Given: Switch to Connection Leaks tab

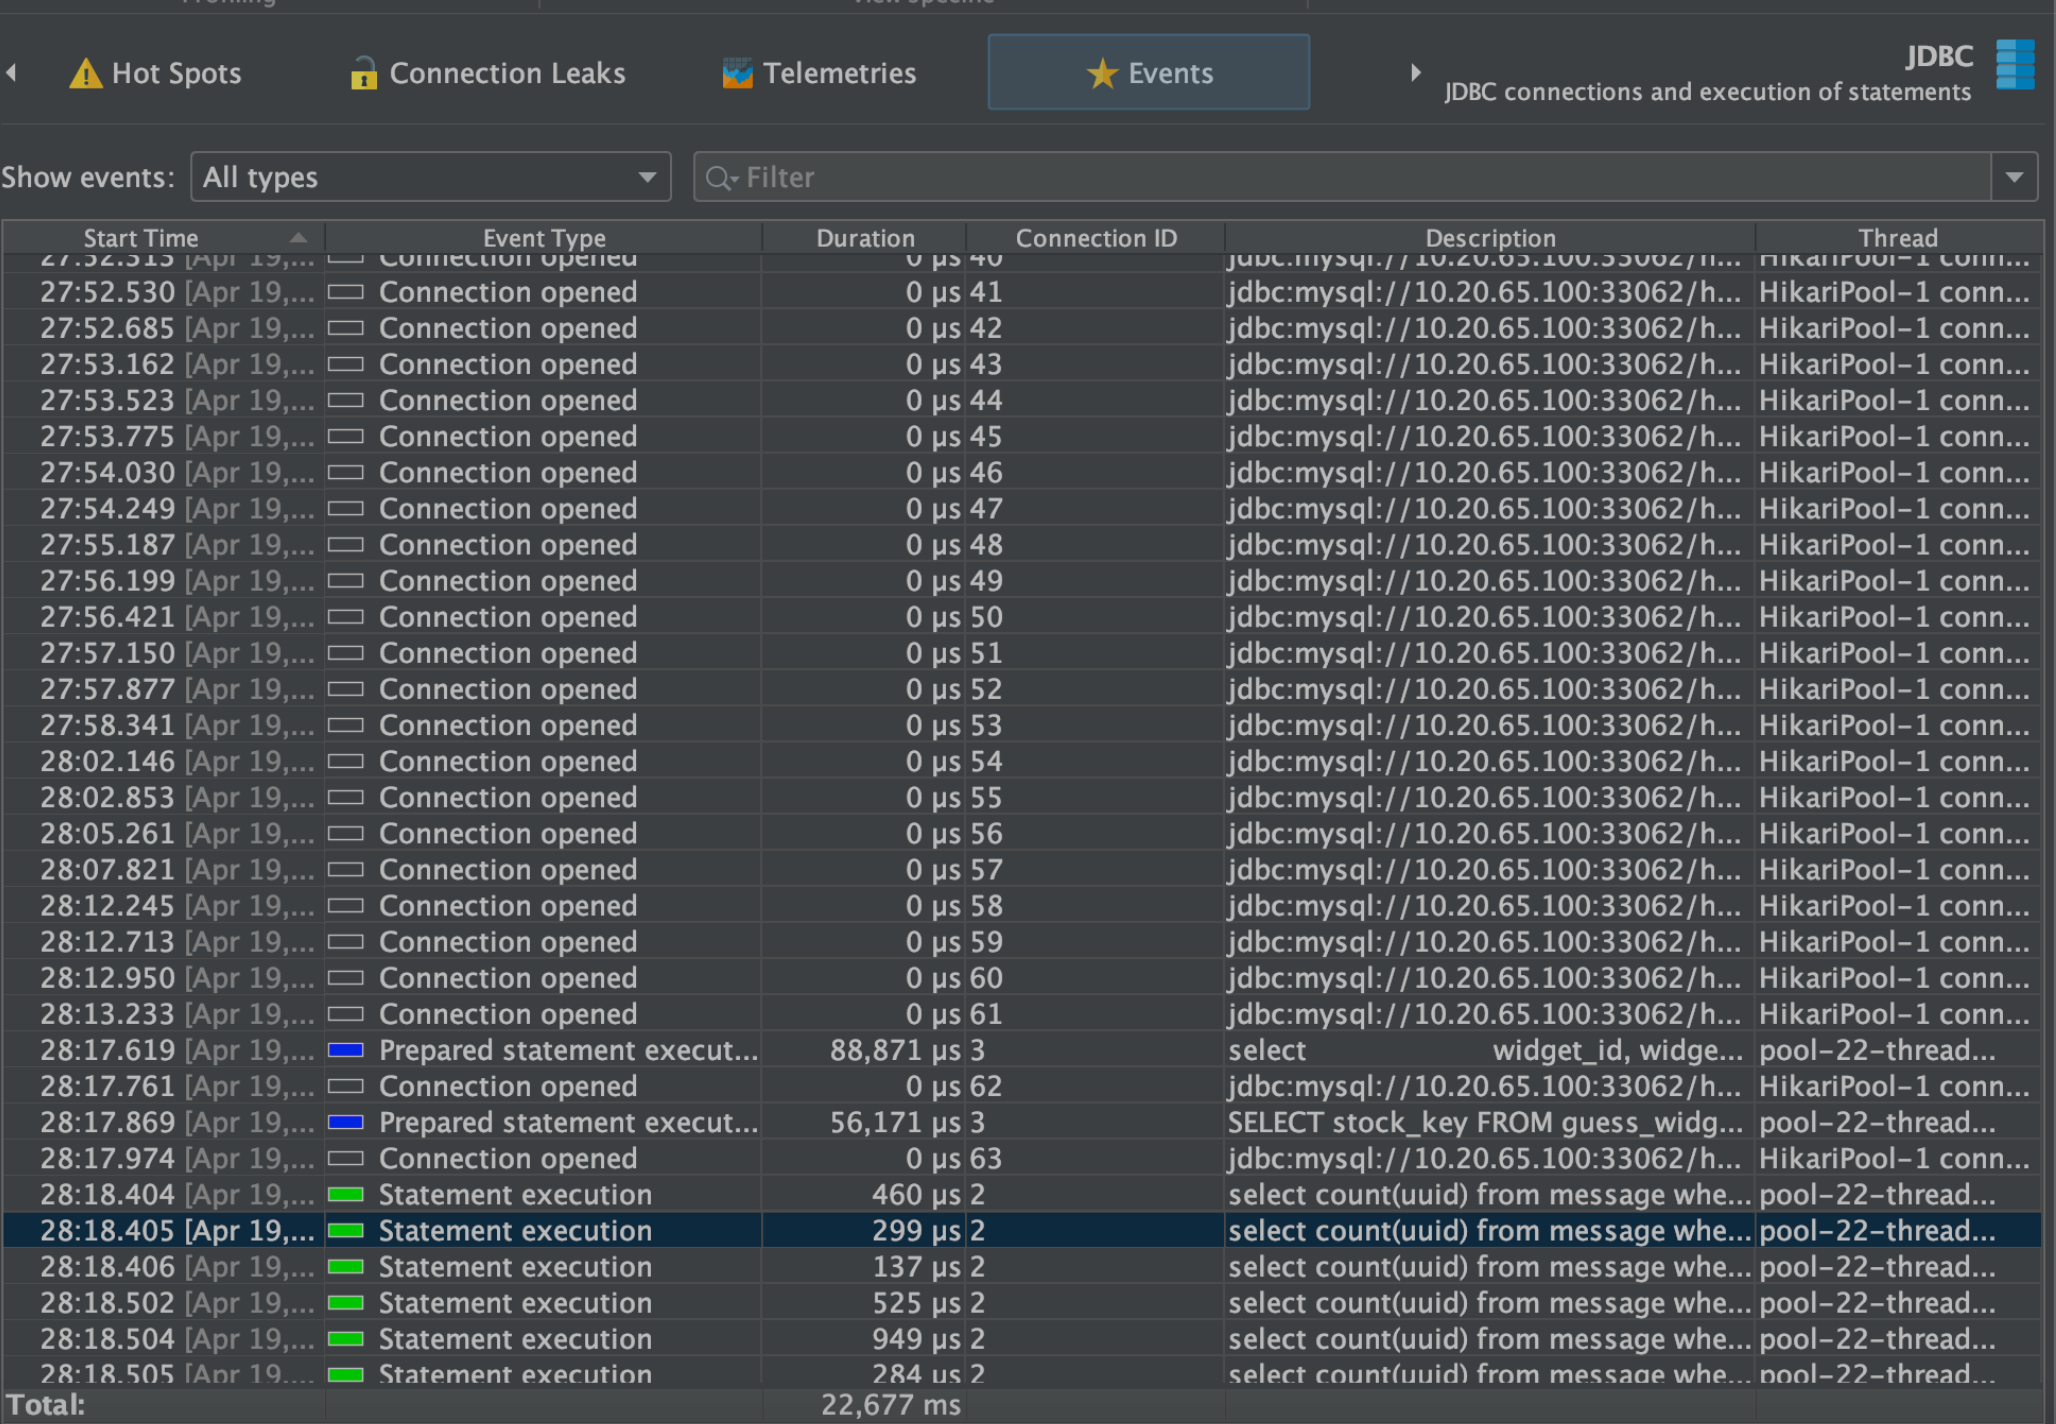Looking at the screenshot, I should click(488, 73).
